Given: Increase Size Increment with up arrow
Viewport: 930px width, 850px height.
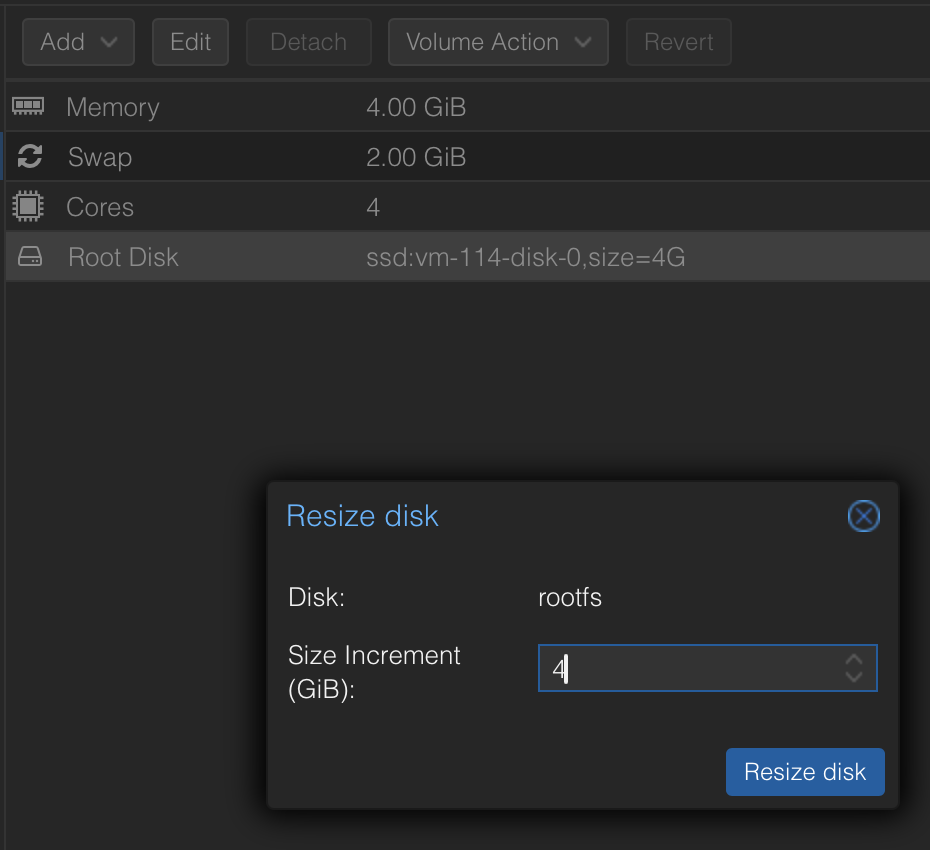Looking at the screenshot, I should (853, 660).
